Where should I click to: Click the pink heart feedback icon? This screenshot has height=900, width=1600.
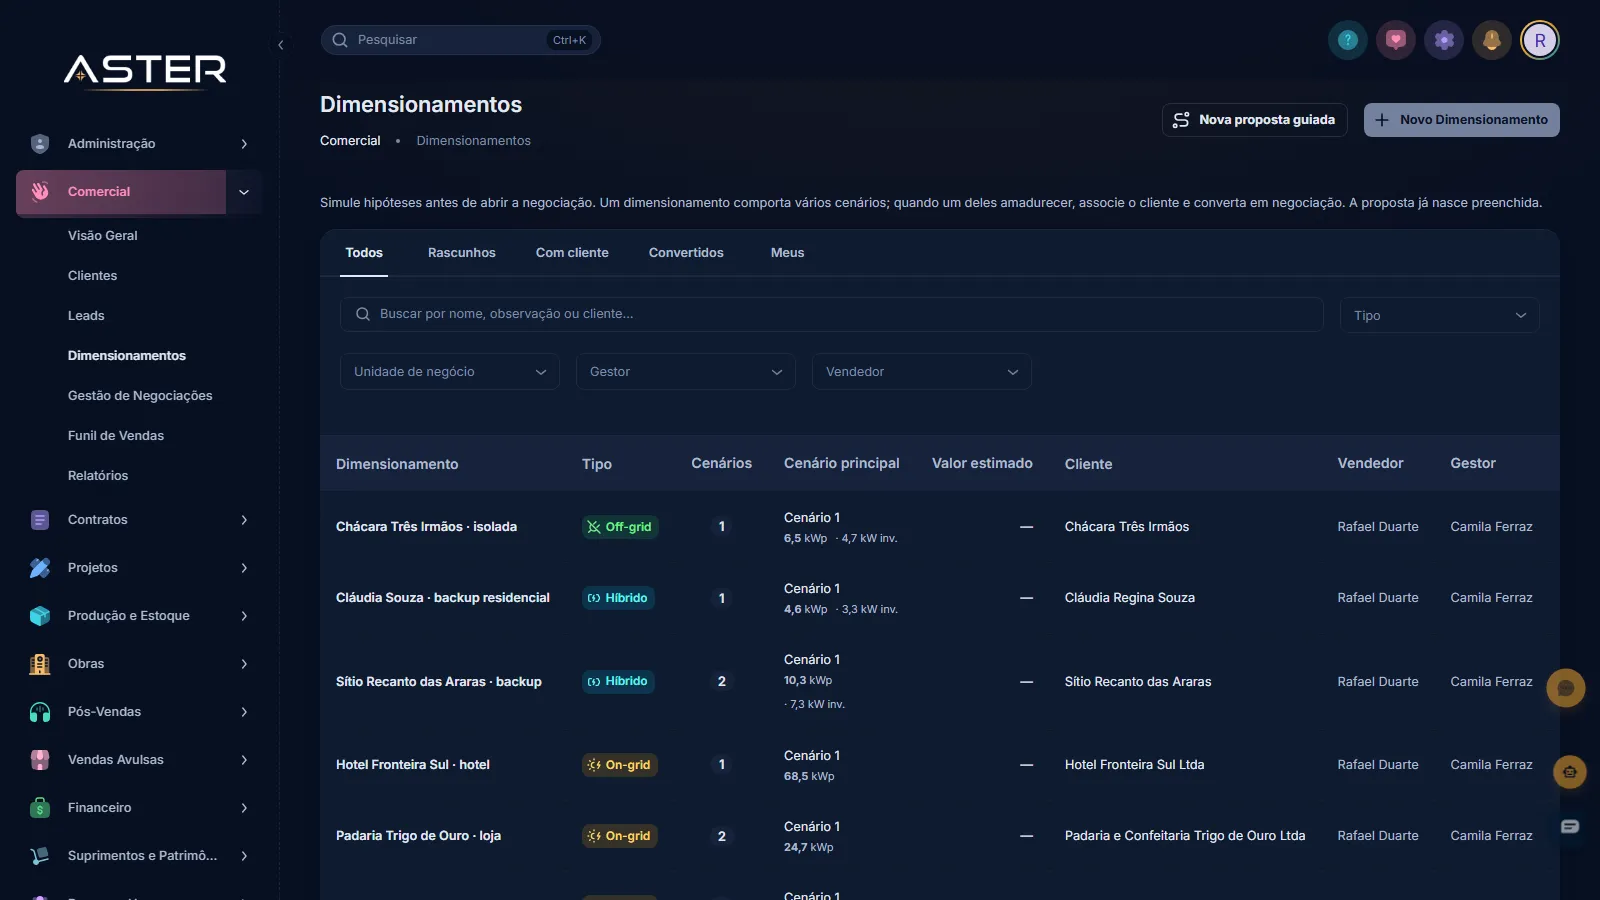pos(1396,40)
